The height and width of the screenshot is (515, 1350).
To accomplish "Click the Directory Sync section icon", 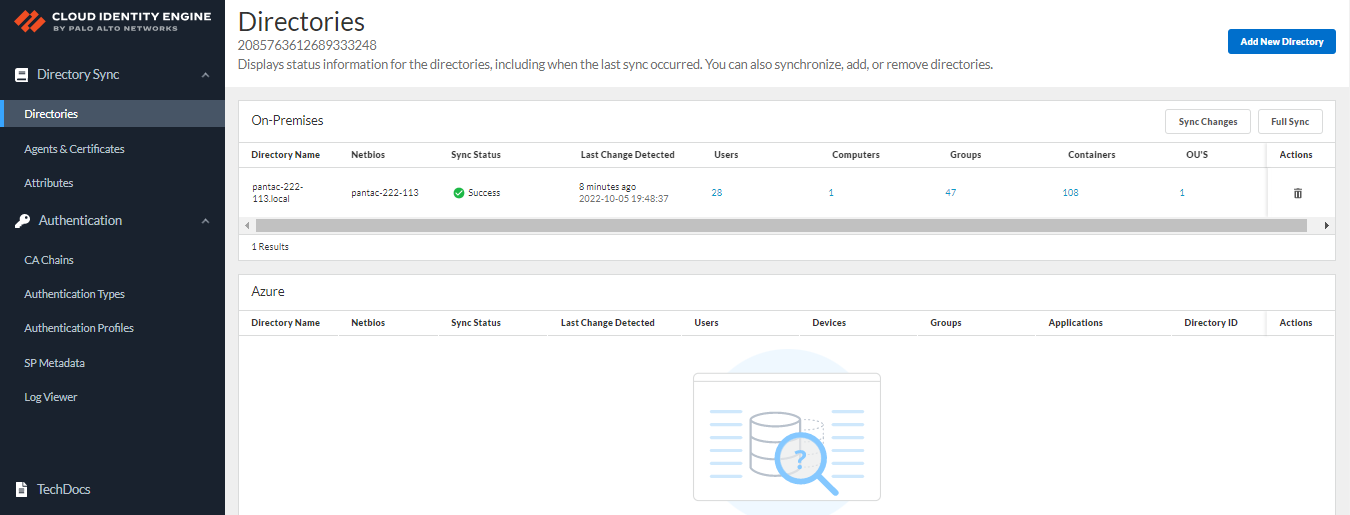I will (x=21, y=75).
